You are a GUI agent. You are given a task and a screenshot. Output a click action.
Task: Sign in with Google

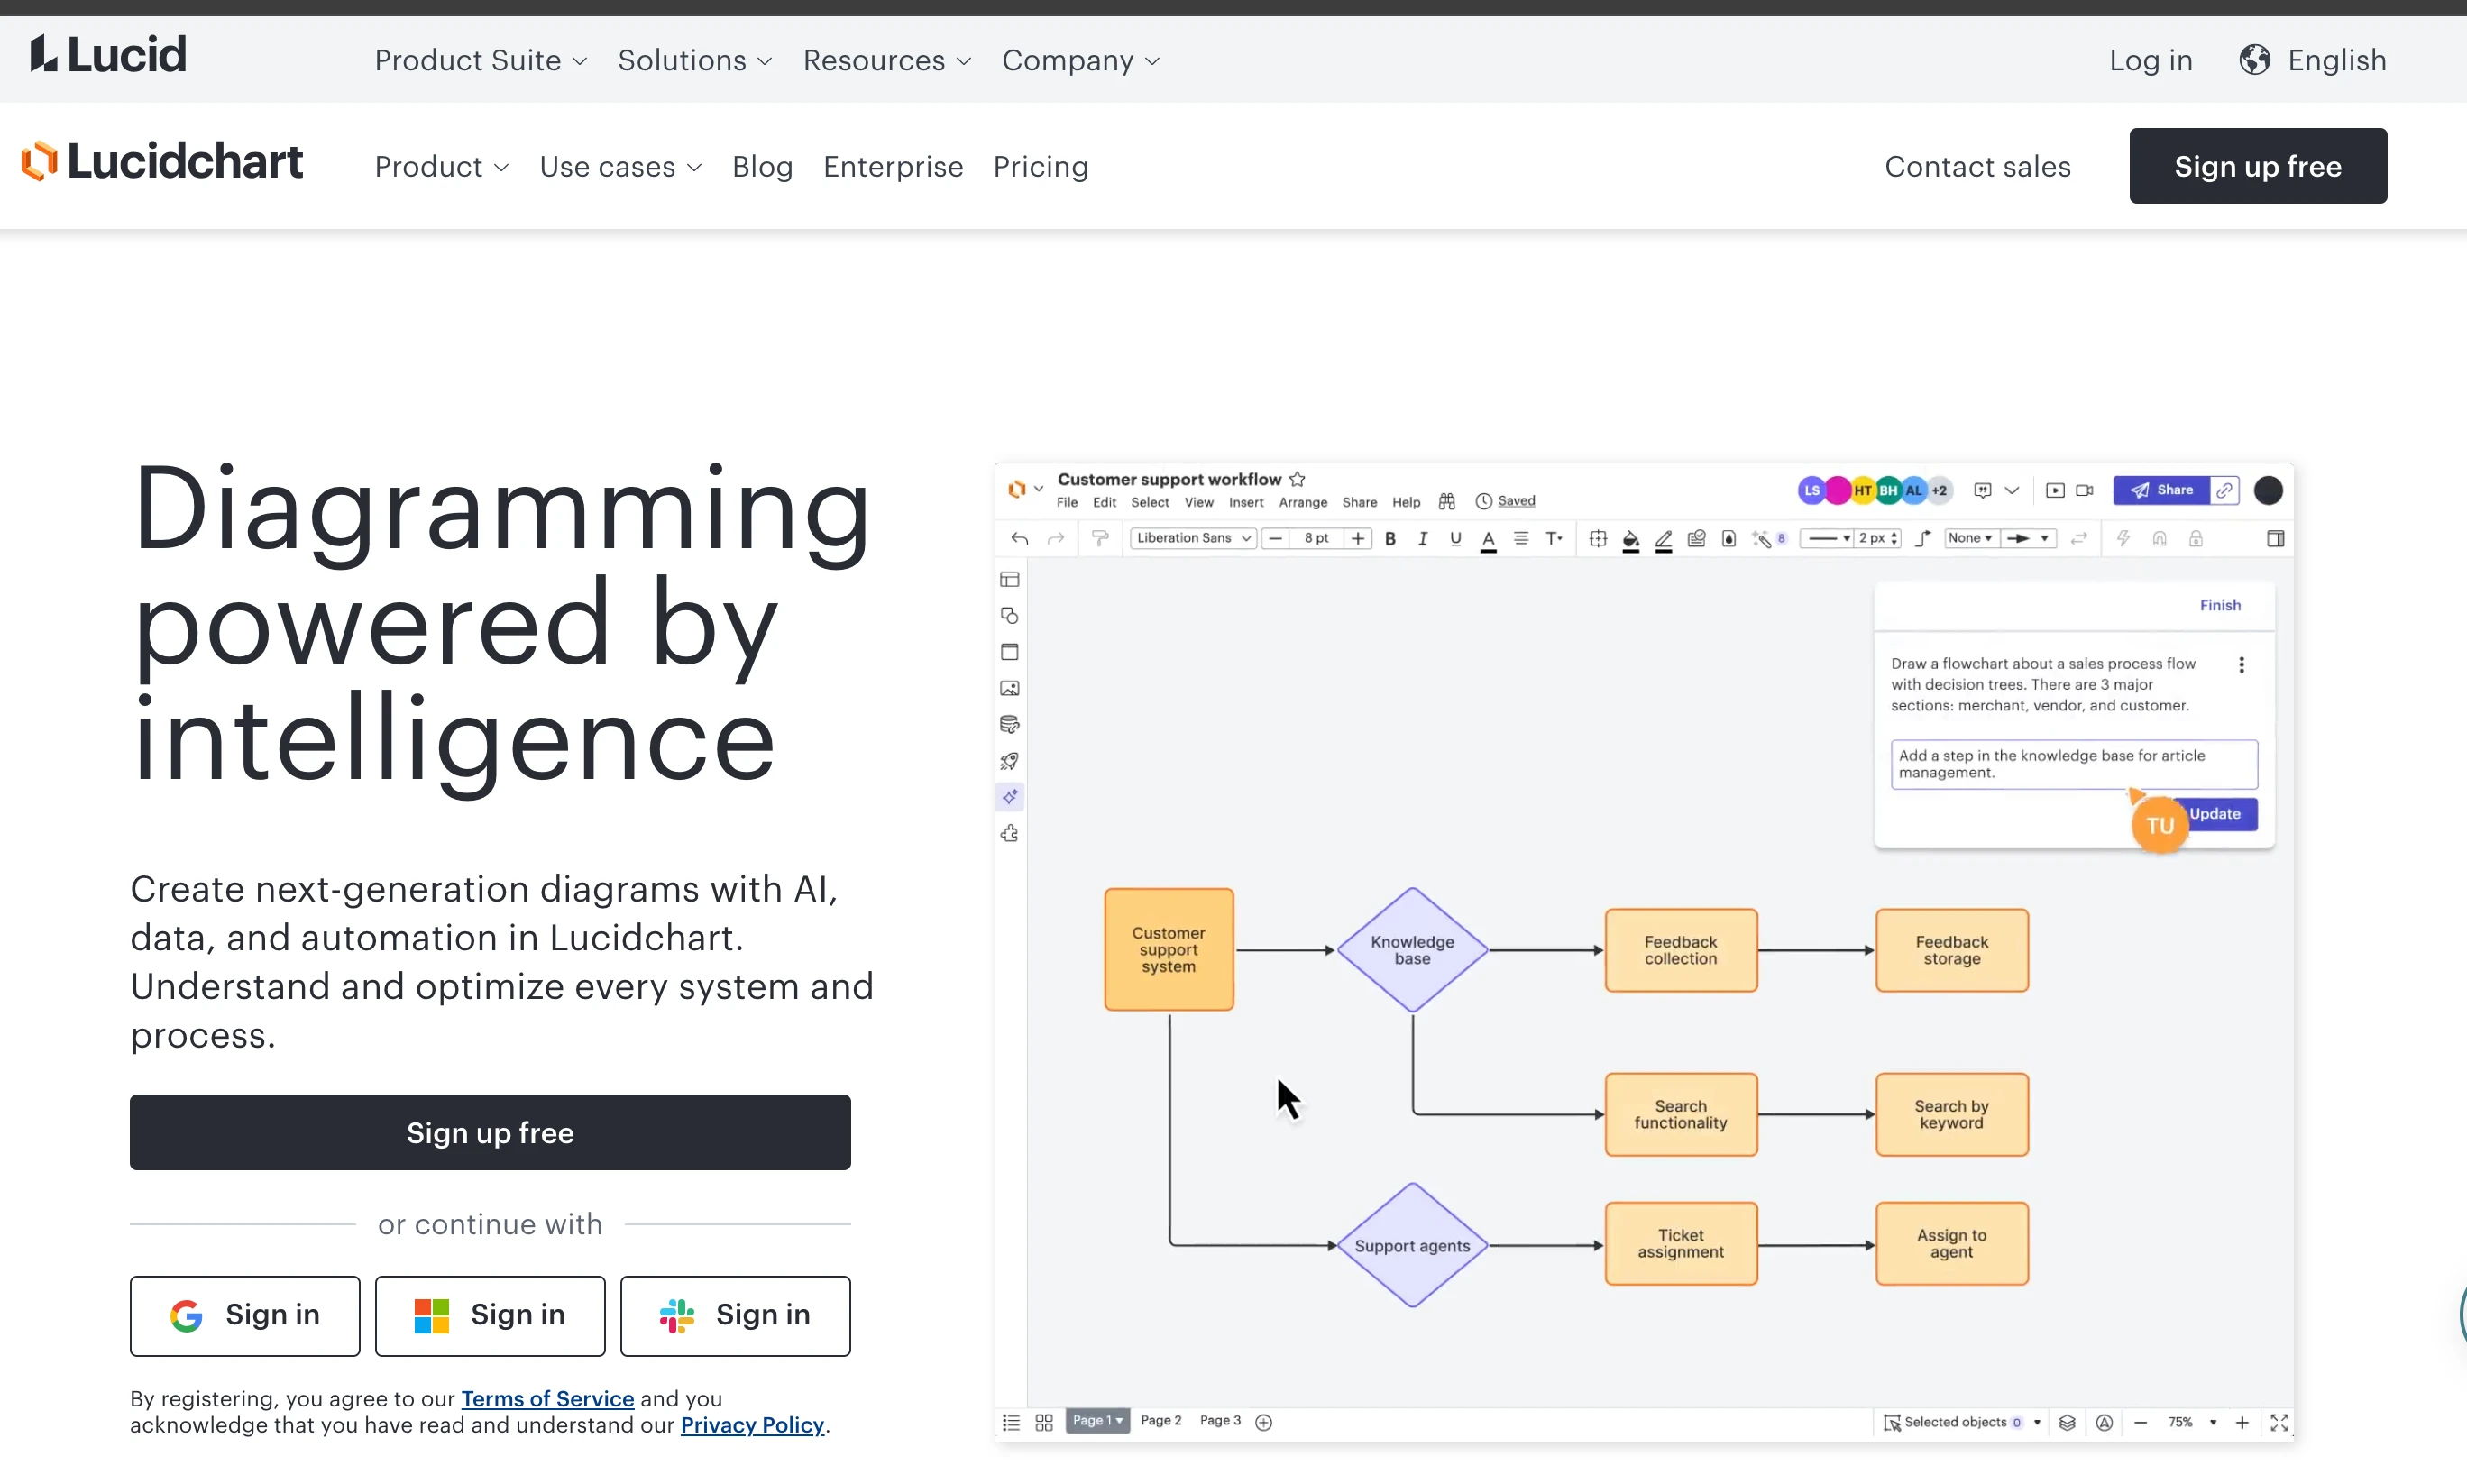245,1315
